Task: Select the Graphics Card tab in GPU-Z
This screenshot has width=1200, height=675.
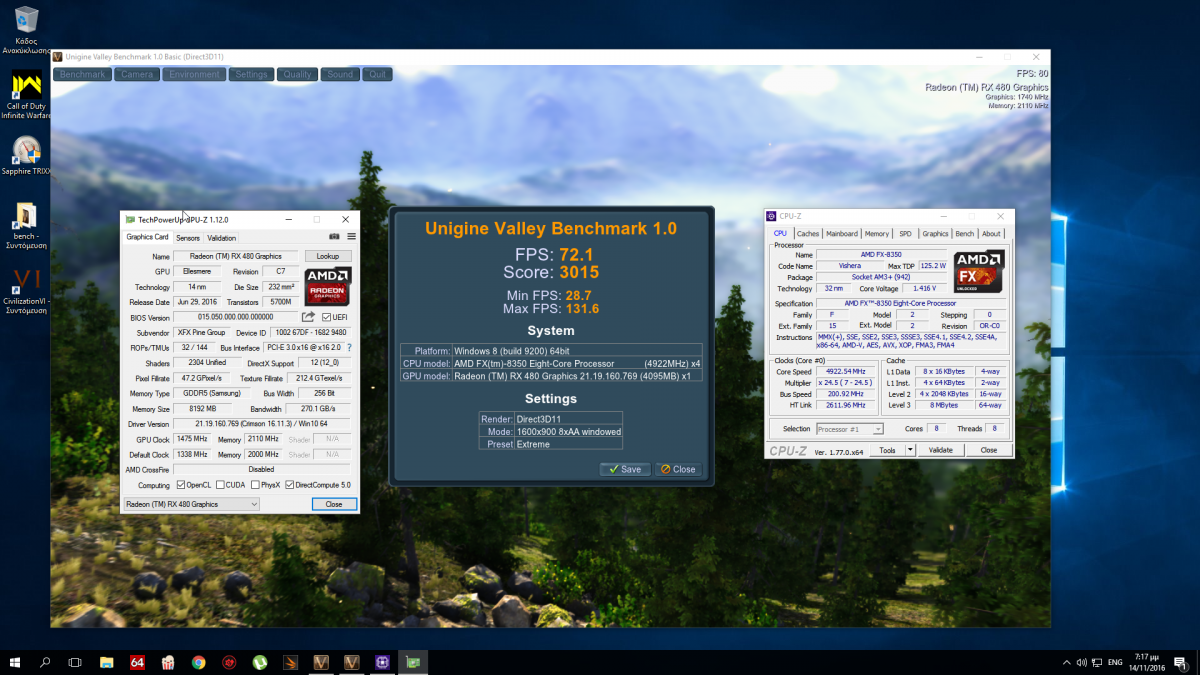Action: tap(147, 237)
